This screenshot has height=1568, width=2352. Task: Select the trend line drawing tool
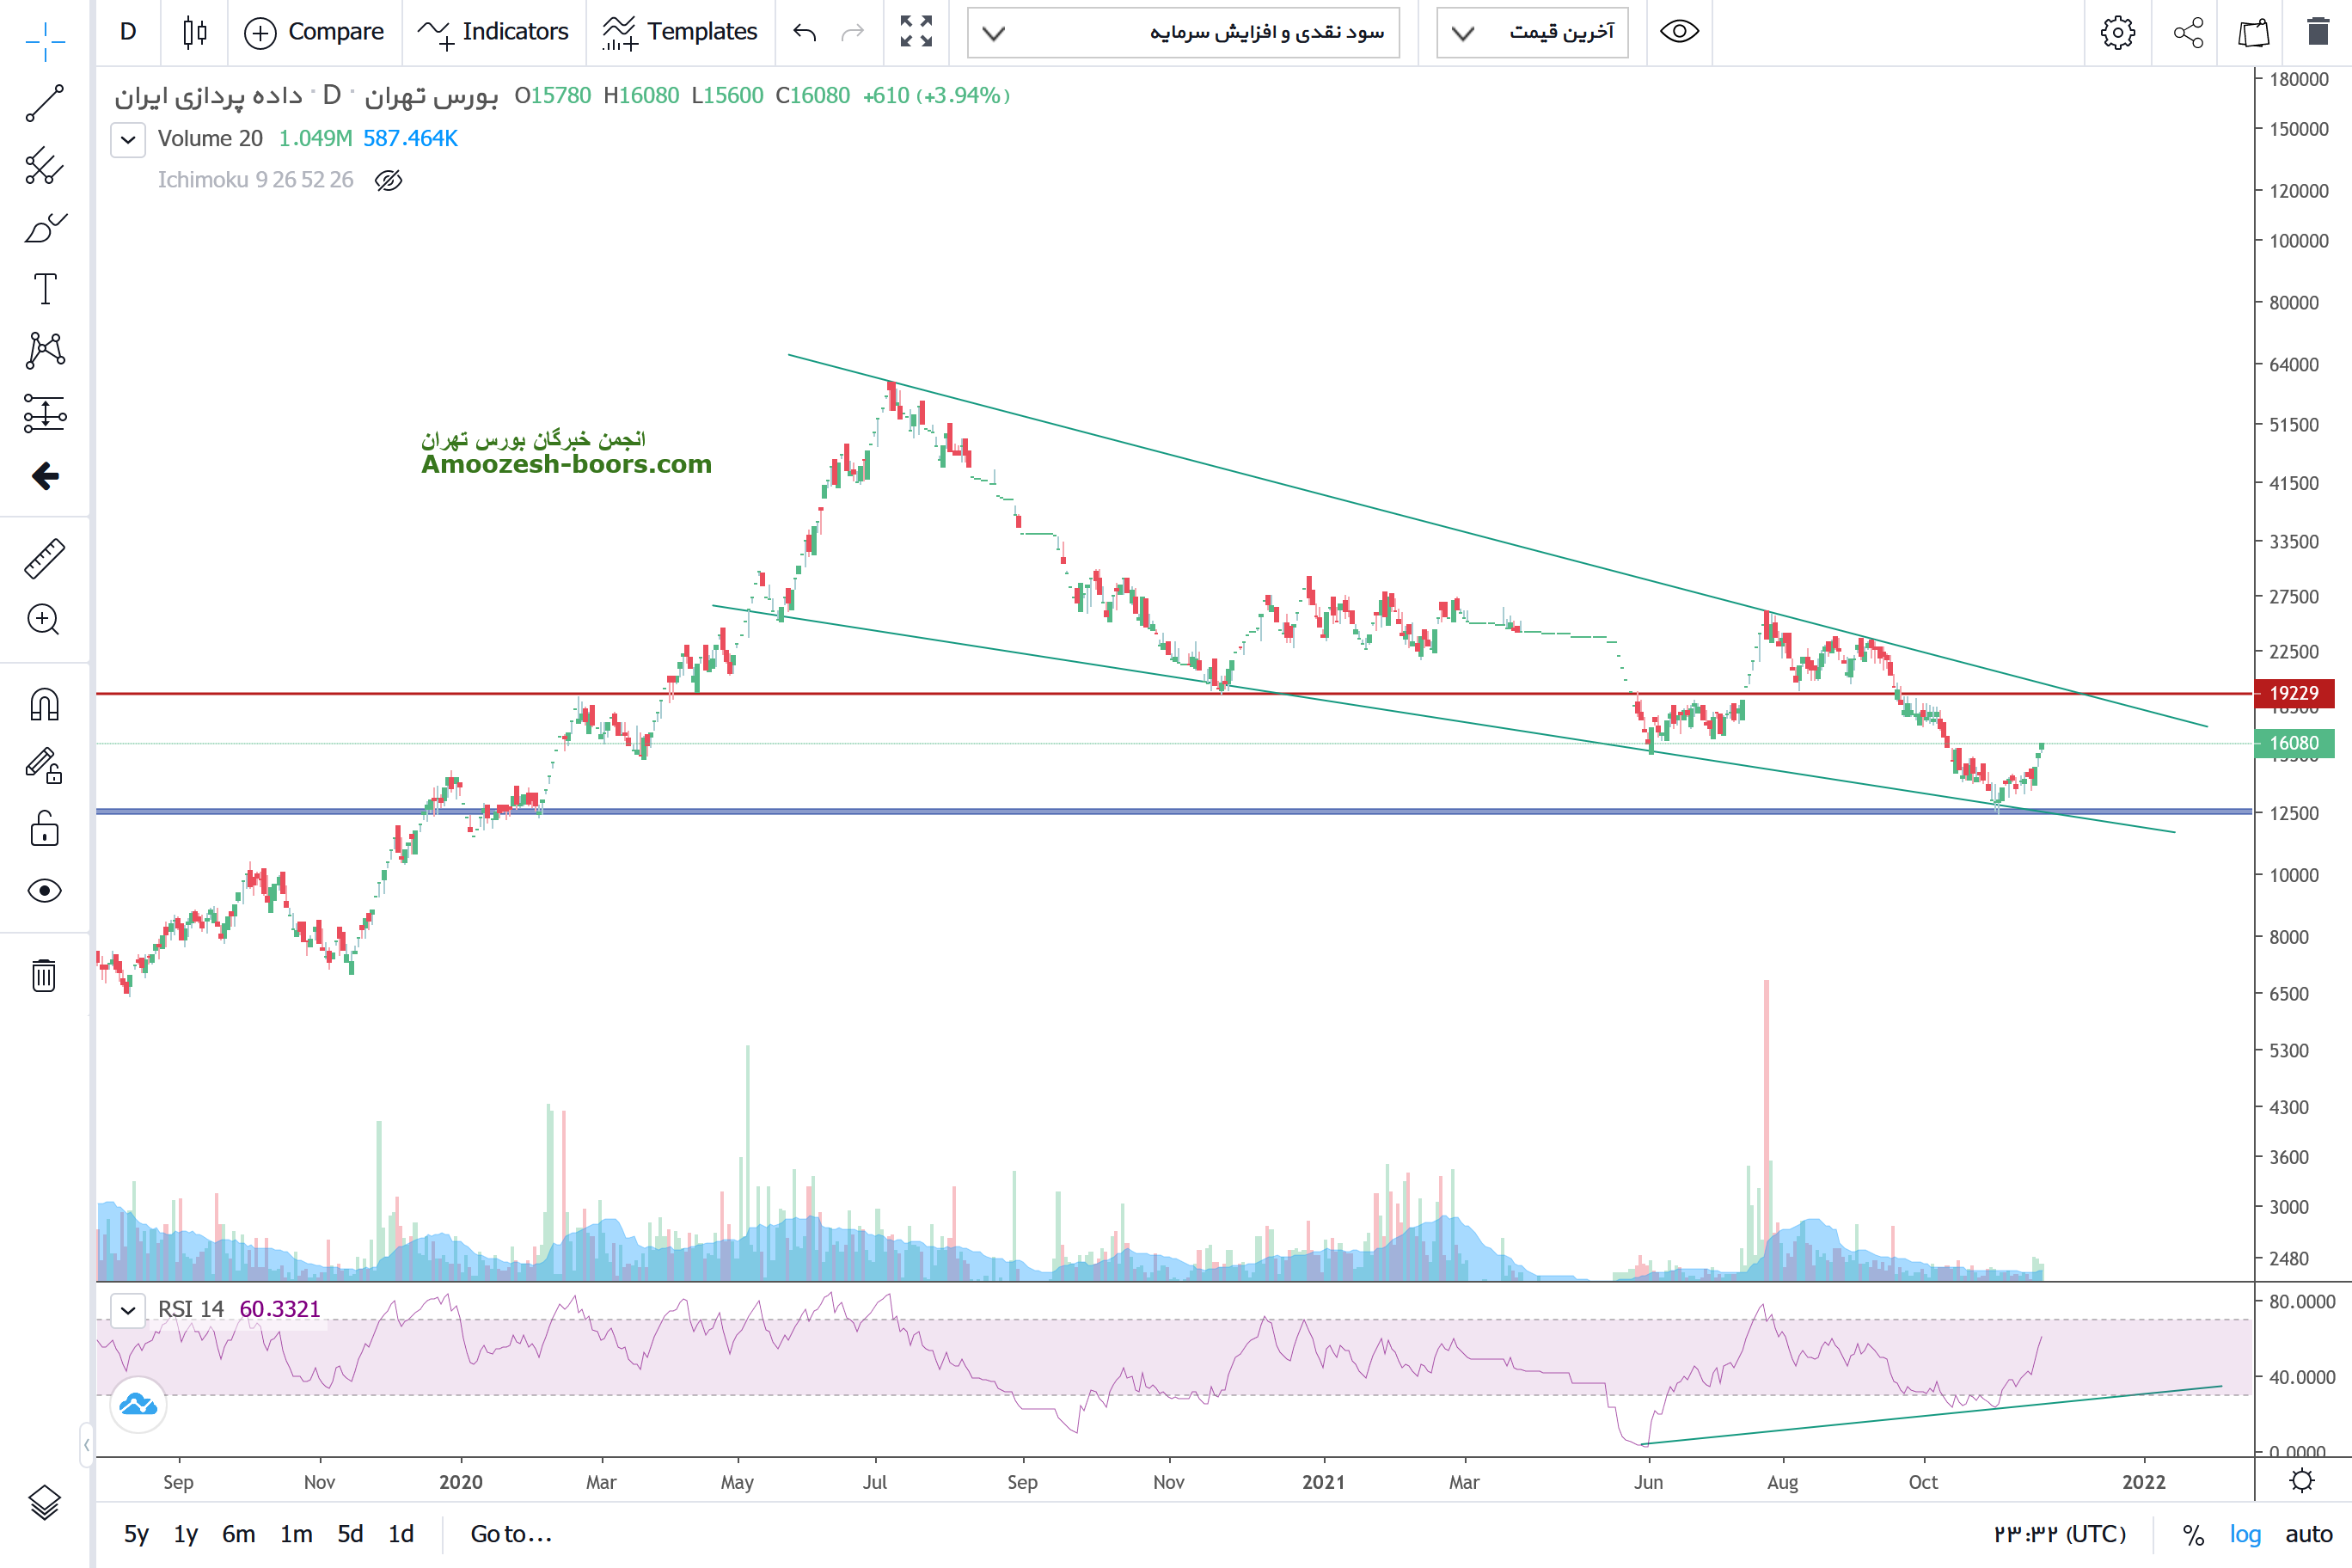pos(45,103)
